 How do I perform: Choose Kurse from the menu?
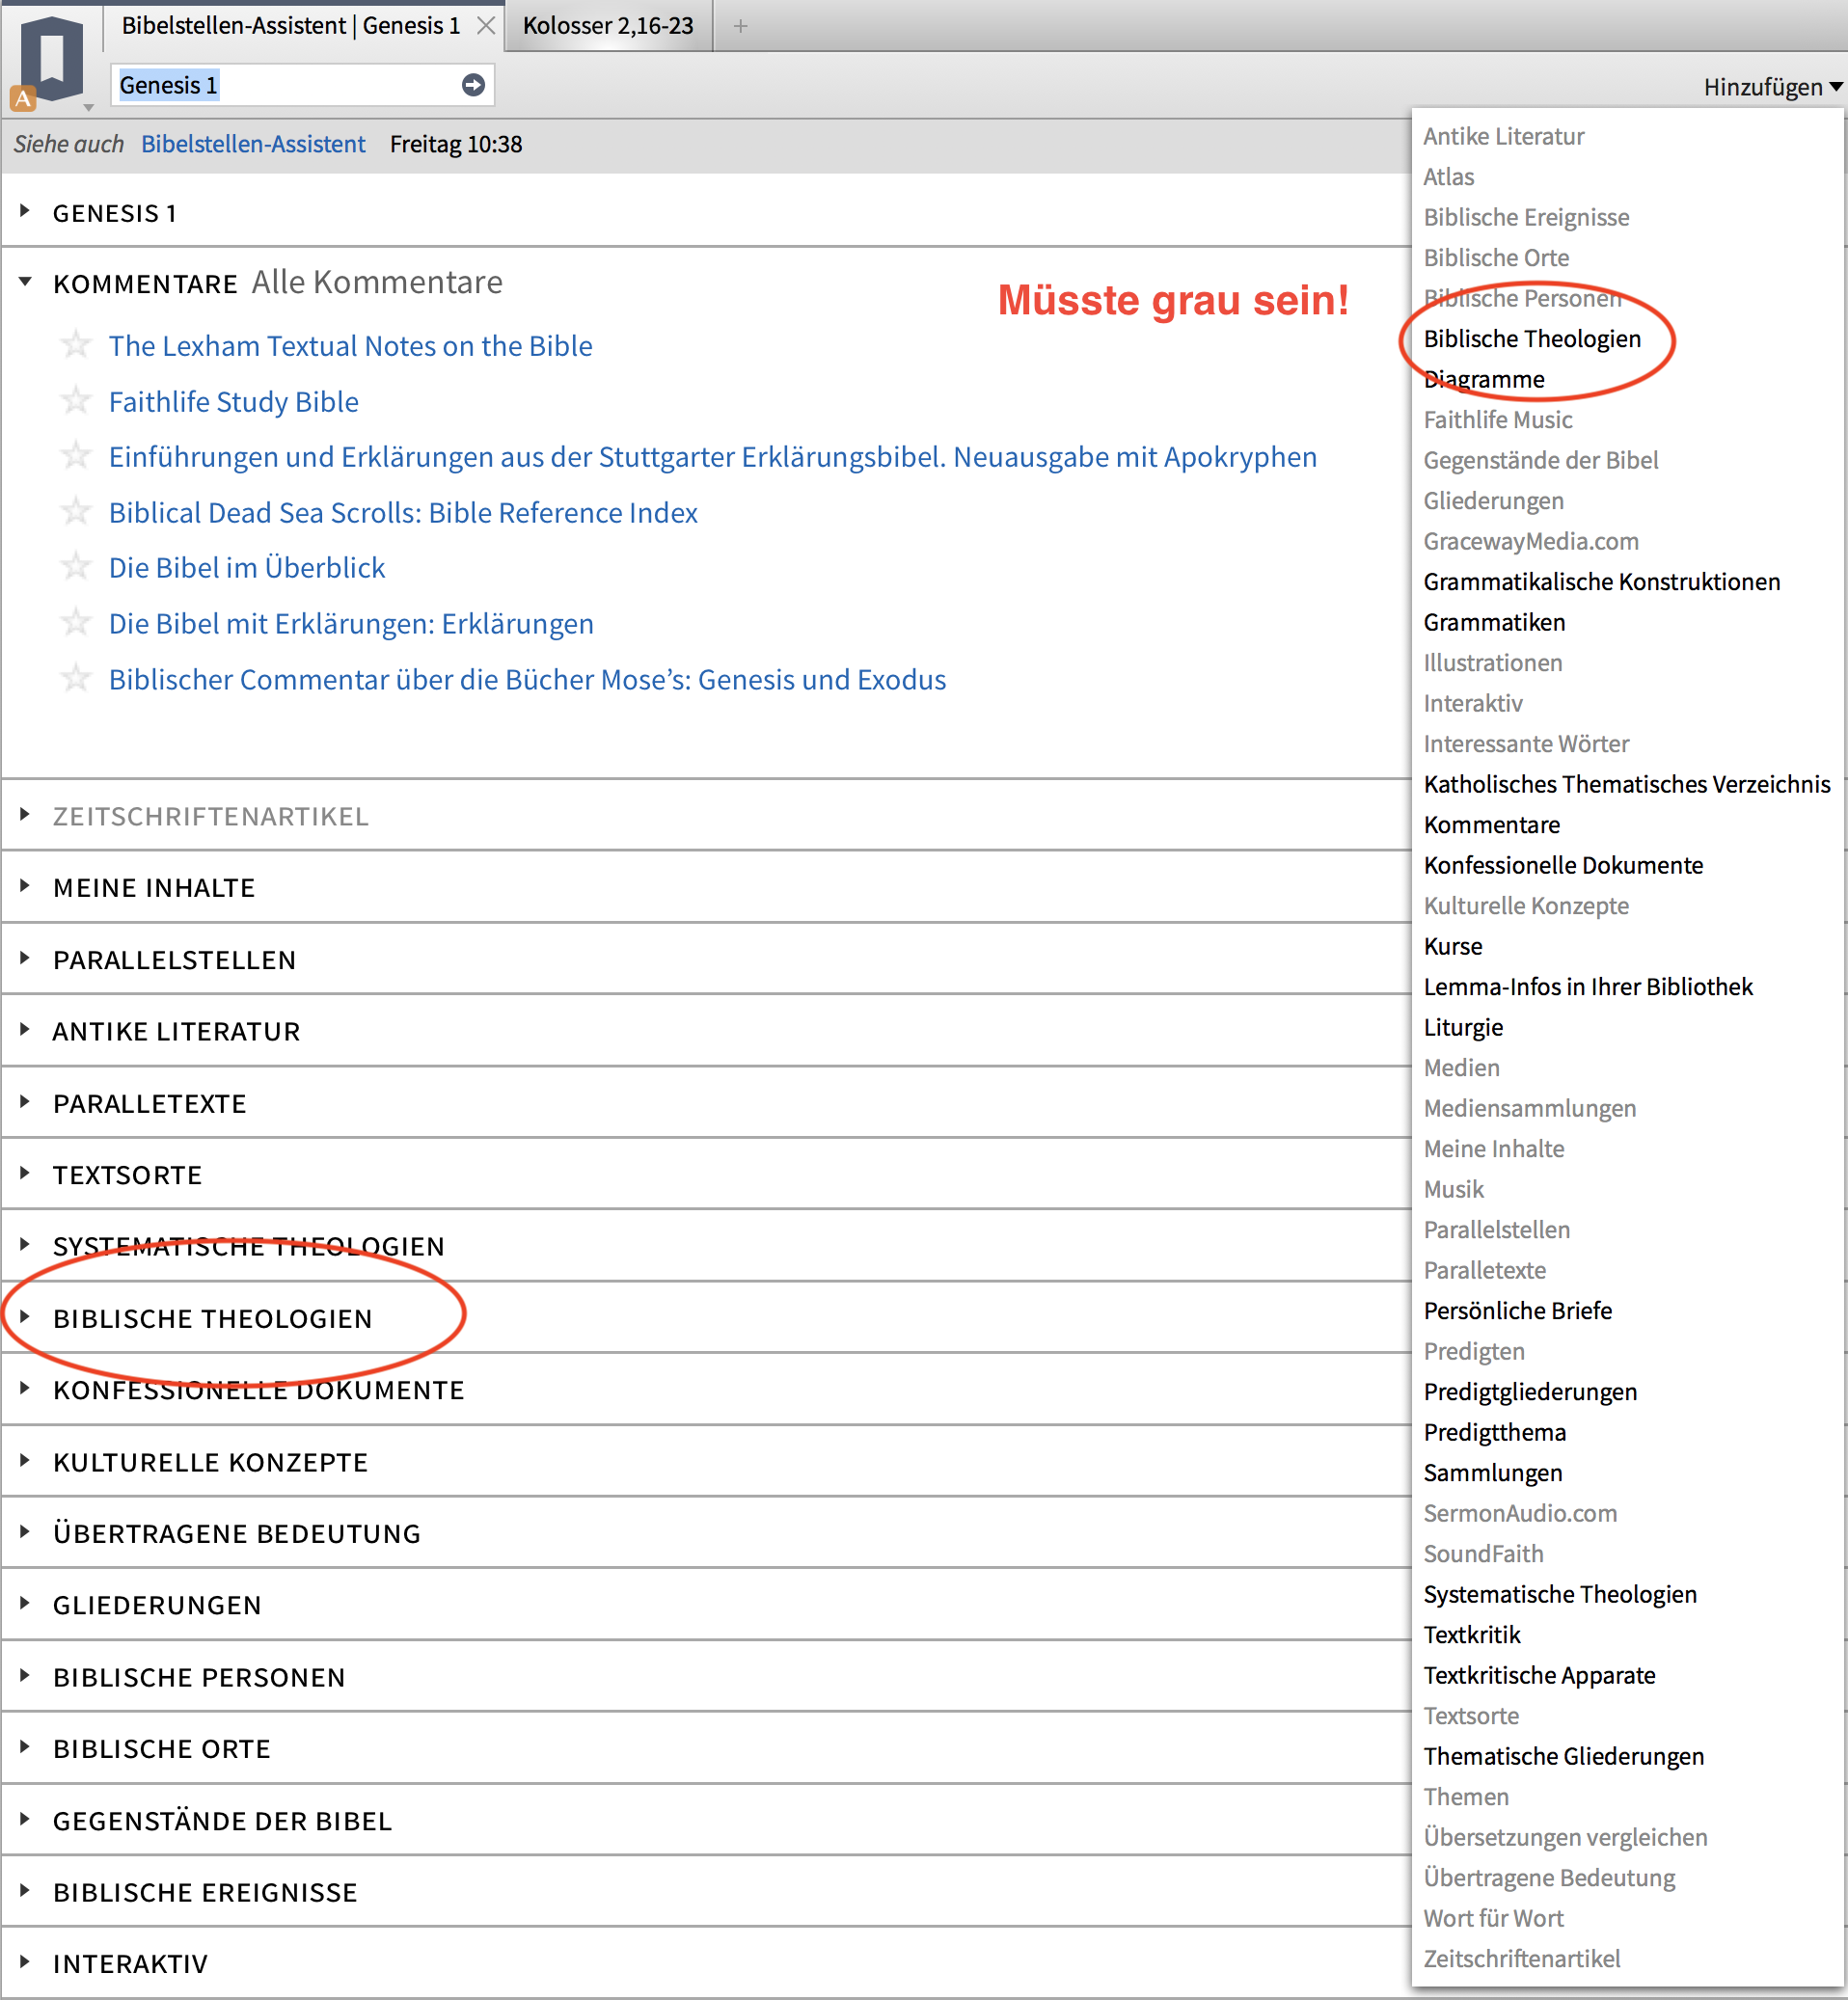[1453, 946]
